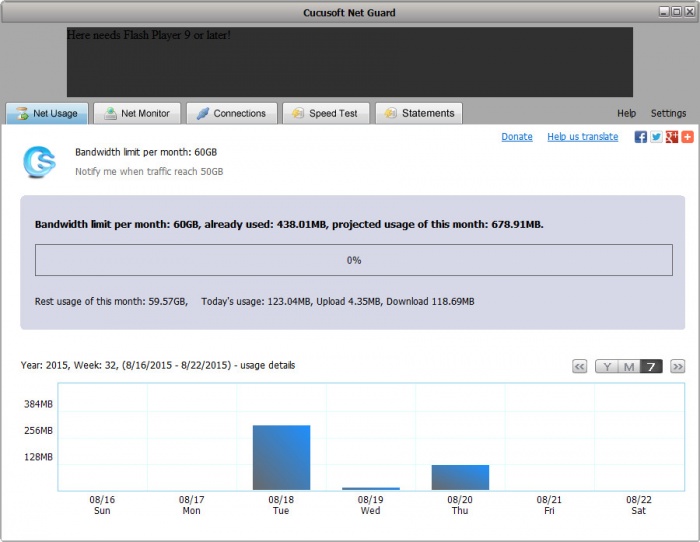Click the Net Usage tab icon
Screen dimensions: 700x542
point(22,113)
